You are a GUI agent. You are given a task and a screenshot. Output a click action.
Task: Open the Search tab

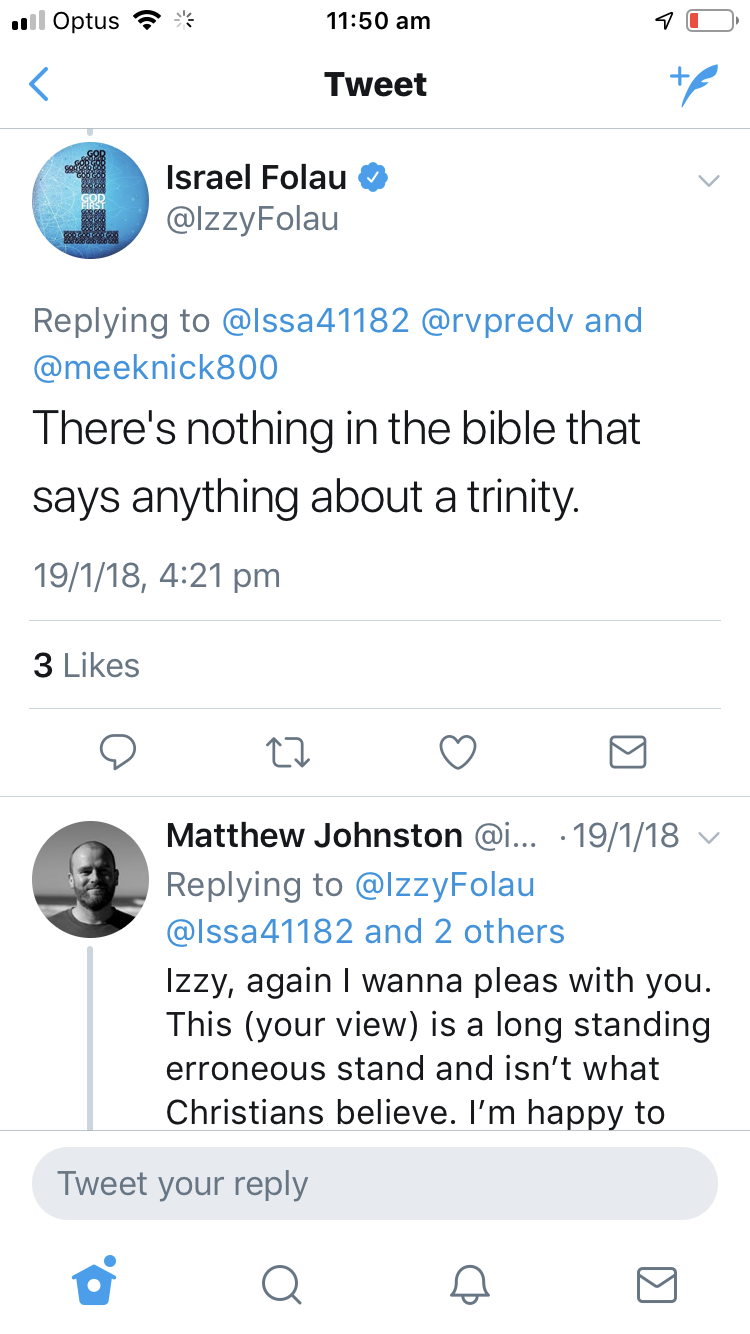(281, 1284)
